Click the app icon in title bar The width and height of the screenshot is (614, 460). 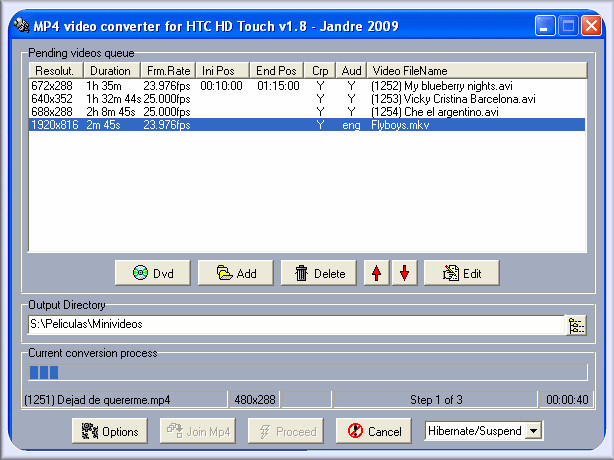point(21,25)
